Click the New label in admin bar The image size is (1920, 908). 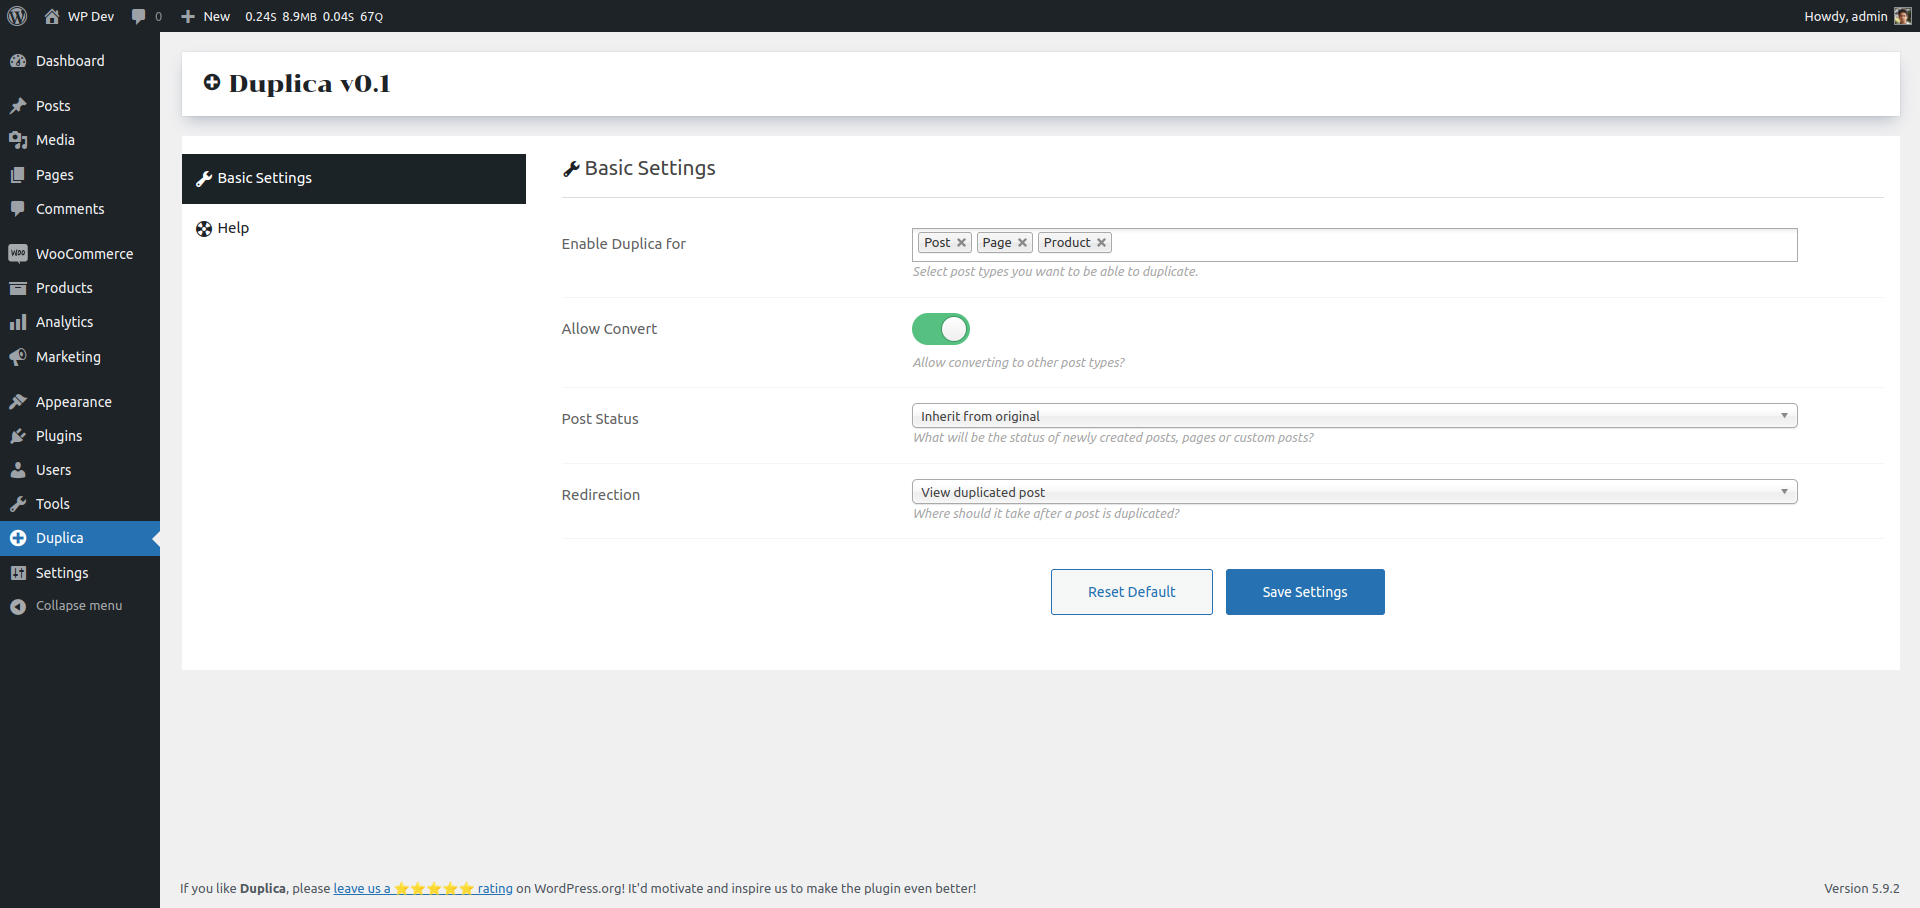[x=216, y=16]
